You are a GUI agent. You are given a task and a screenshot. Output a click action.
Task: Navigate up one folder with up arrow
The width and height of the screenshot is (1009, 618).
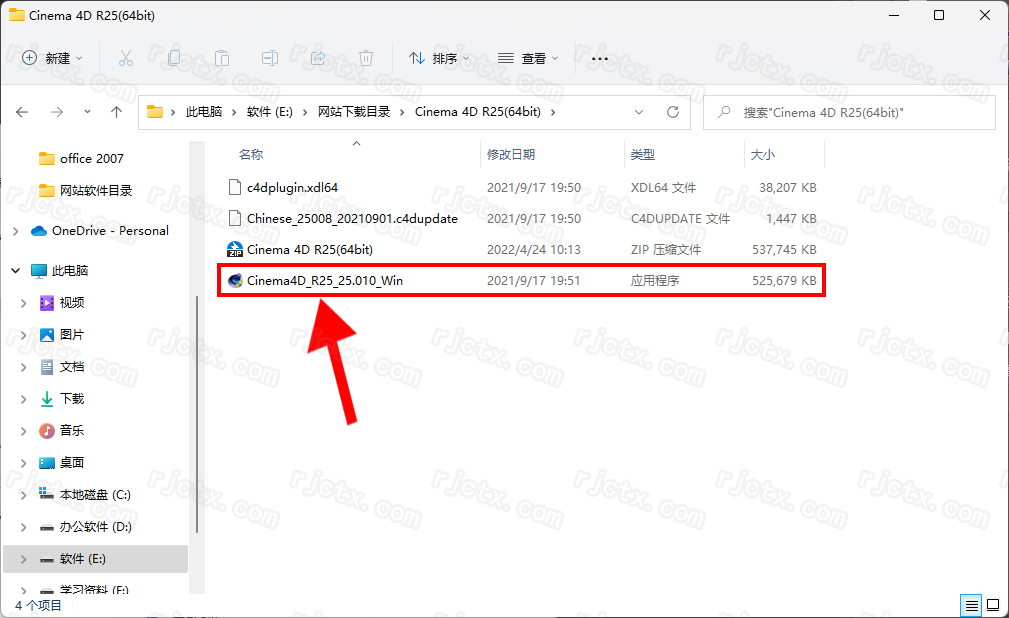116,112
